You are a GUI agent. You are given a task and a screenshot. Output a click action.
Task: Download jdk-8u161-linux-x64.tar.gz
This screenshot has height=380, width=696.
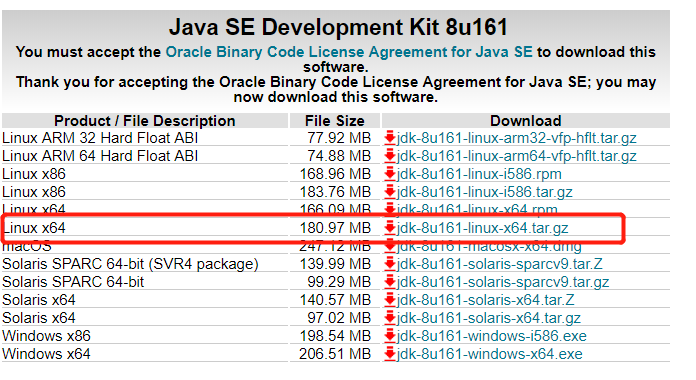tap(482, 228)
